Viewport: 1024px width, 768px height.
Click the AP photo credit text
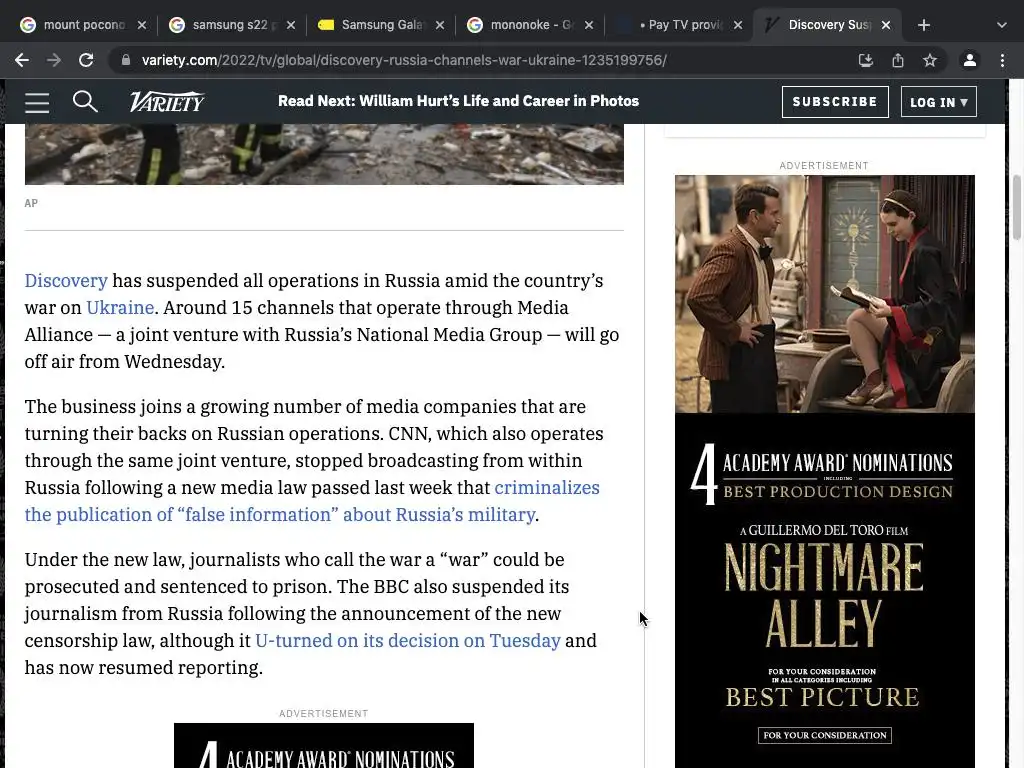coord(31,203)
